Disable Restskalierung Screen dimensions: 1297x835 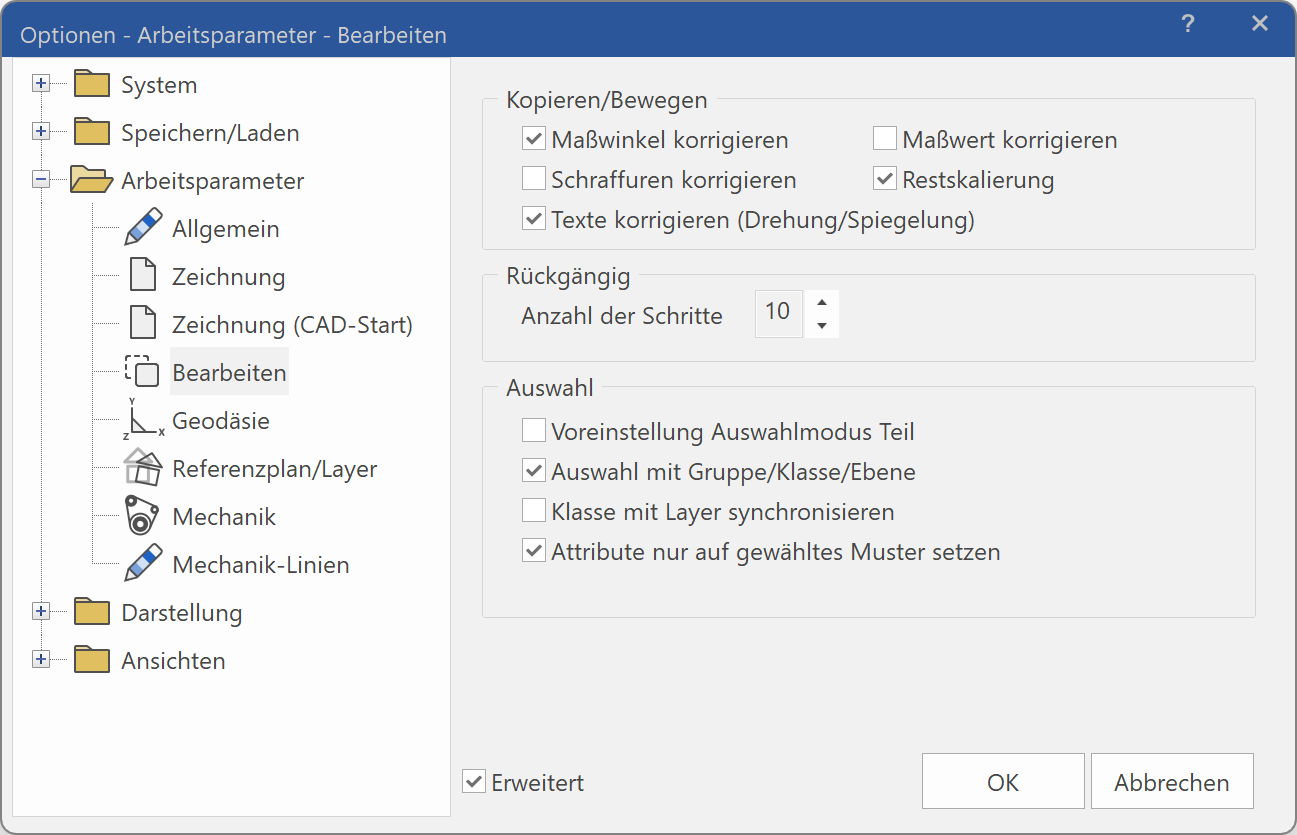pos(884,178)
